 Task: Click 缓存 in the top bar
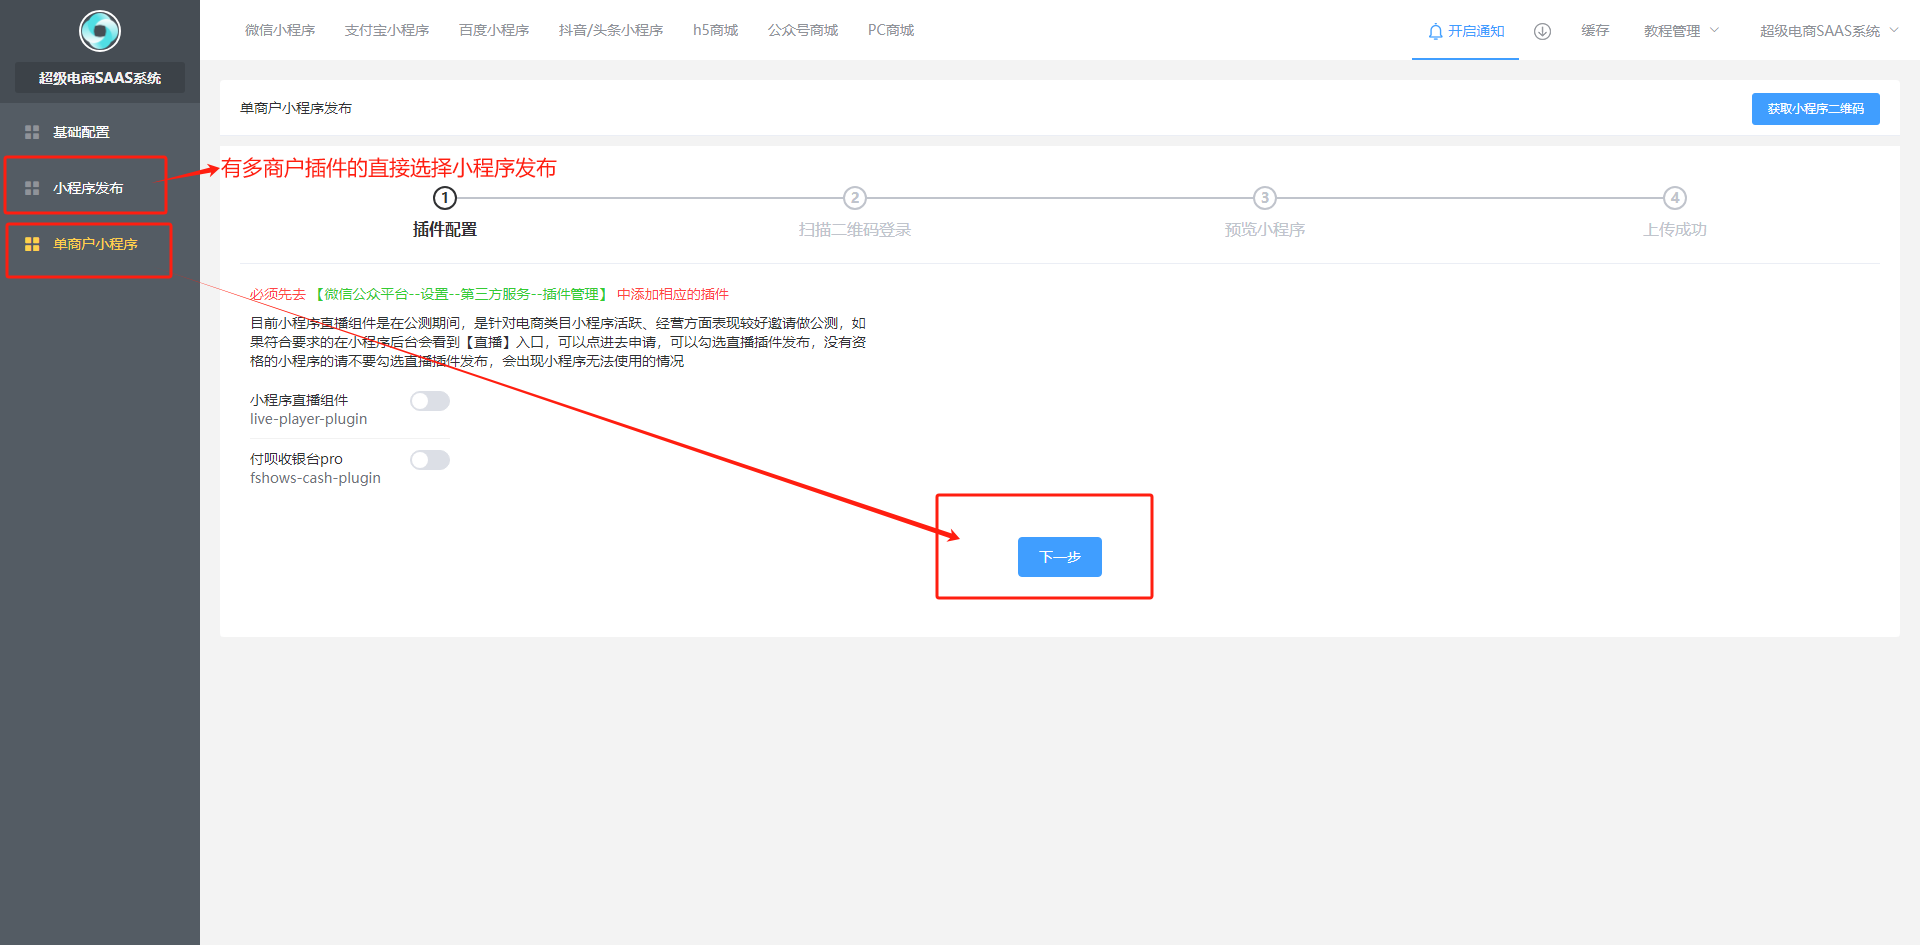pyautogui.click(x=1595, y=31)
